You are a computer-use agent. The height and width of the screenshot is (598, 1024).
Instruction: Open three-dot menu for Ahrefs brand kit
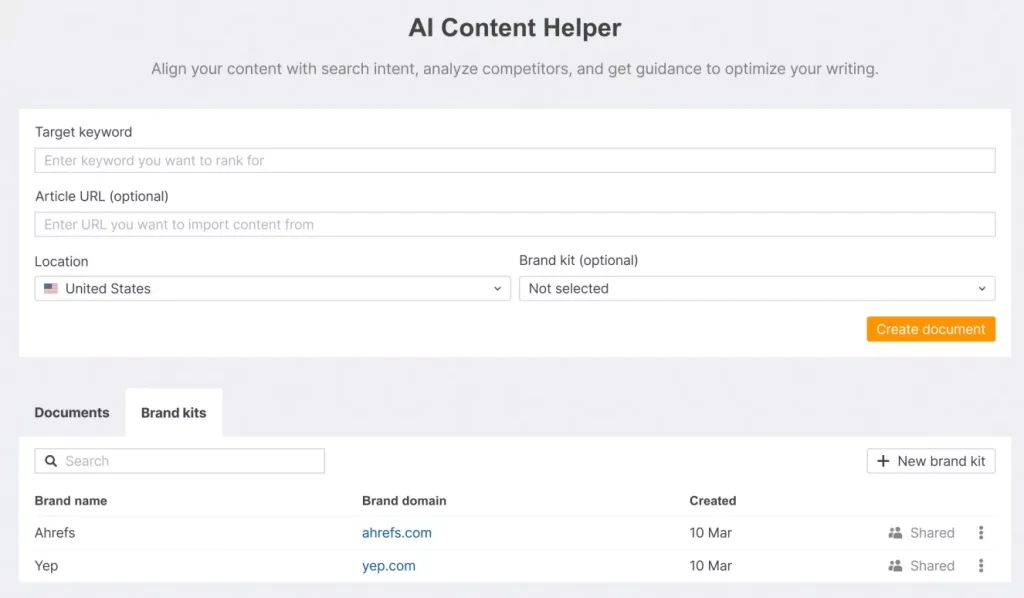click(x=981, y=533)
